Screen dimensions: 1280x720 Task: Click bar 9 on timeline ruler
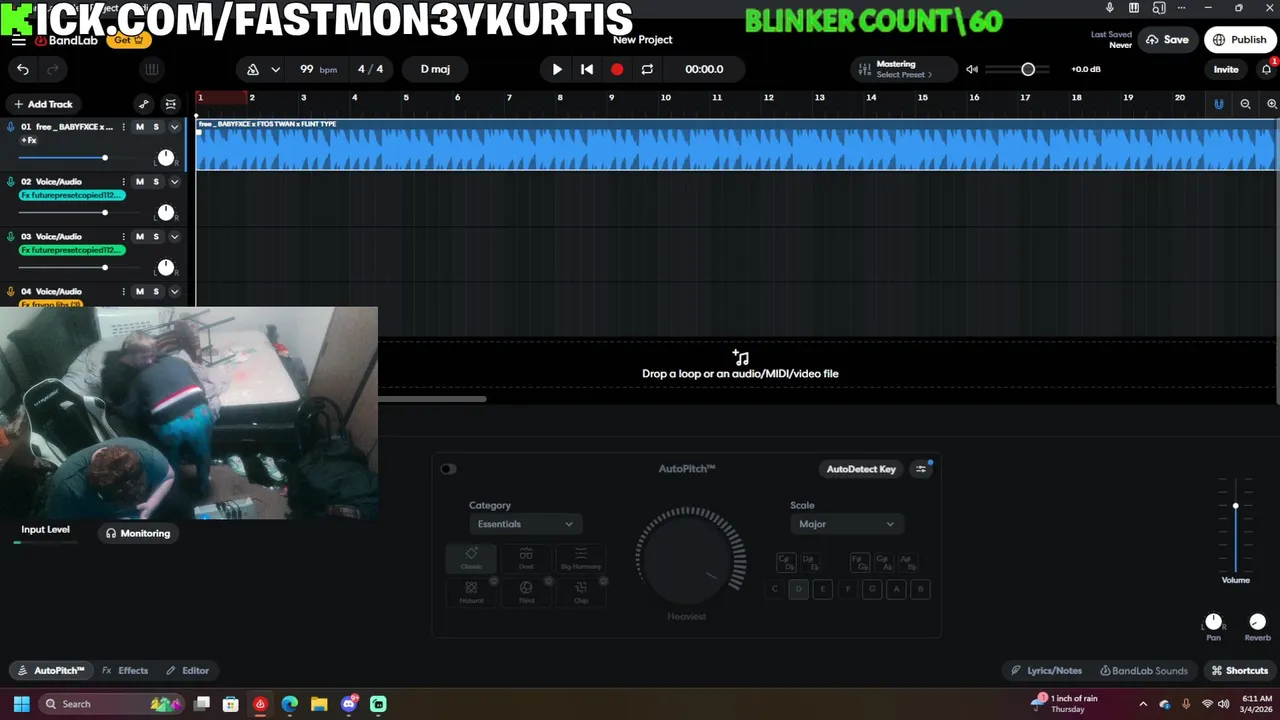[x=612, y=98]
